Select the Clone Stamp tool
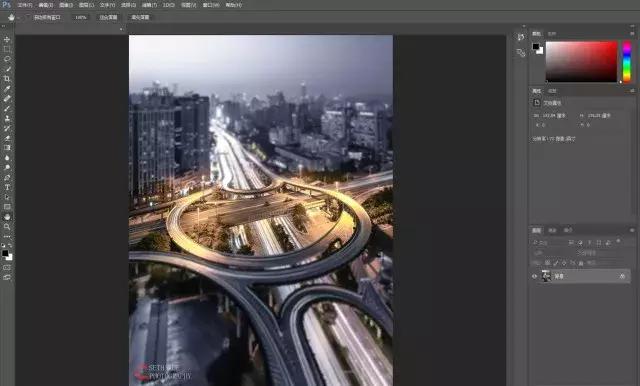 pyautogui.click(x=7, y=118)
